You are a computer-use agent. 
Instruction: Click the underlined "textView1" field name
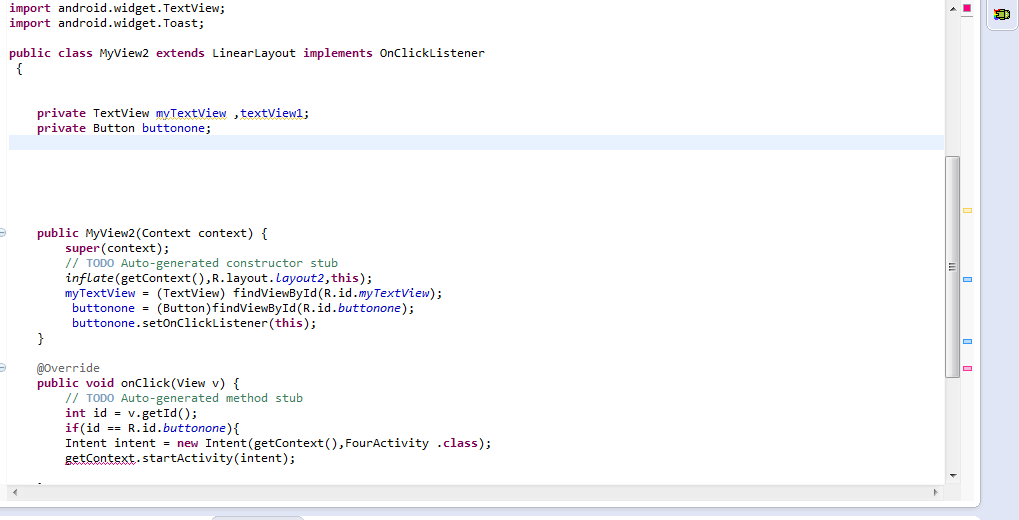pos(272,113)
